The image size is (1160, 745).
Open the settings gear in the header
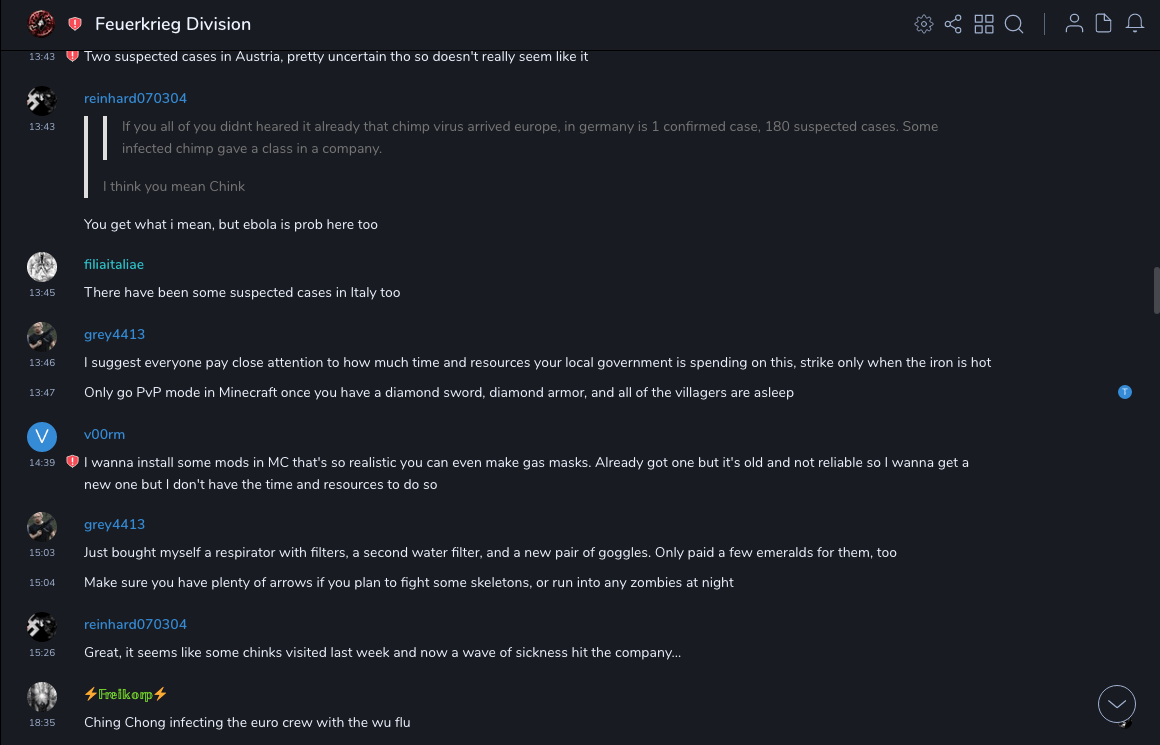coord(923,24)
